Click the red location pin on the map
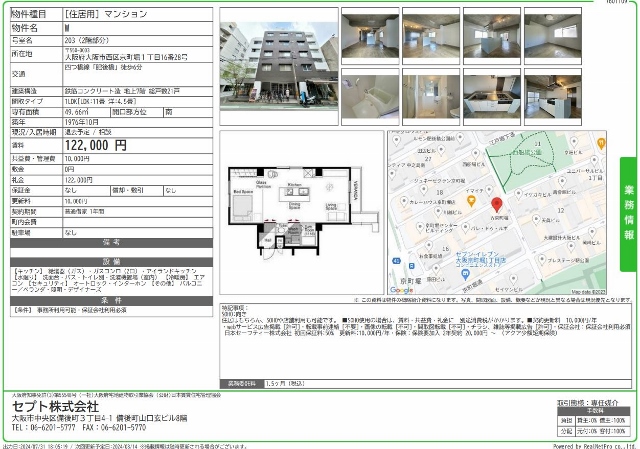 click(496, 204)
